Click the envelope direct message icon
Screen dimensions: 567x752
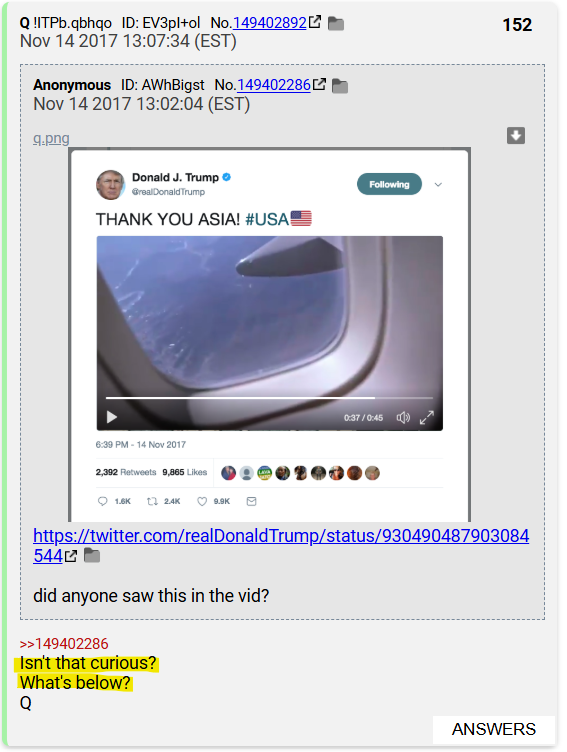(251, 501)
